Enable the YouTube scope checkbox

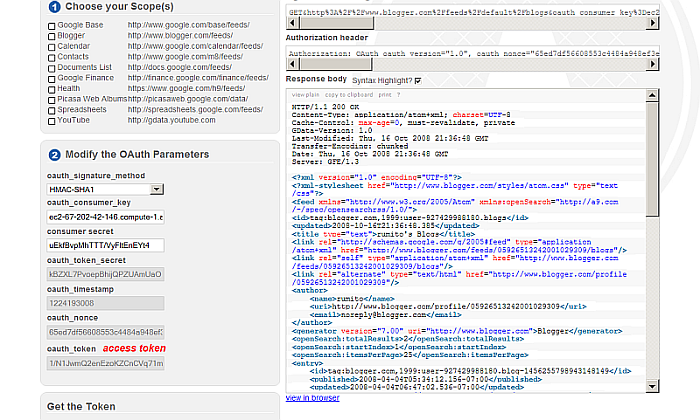[x=52, y=121]
